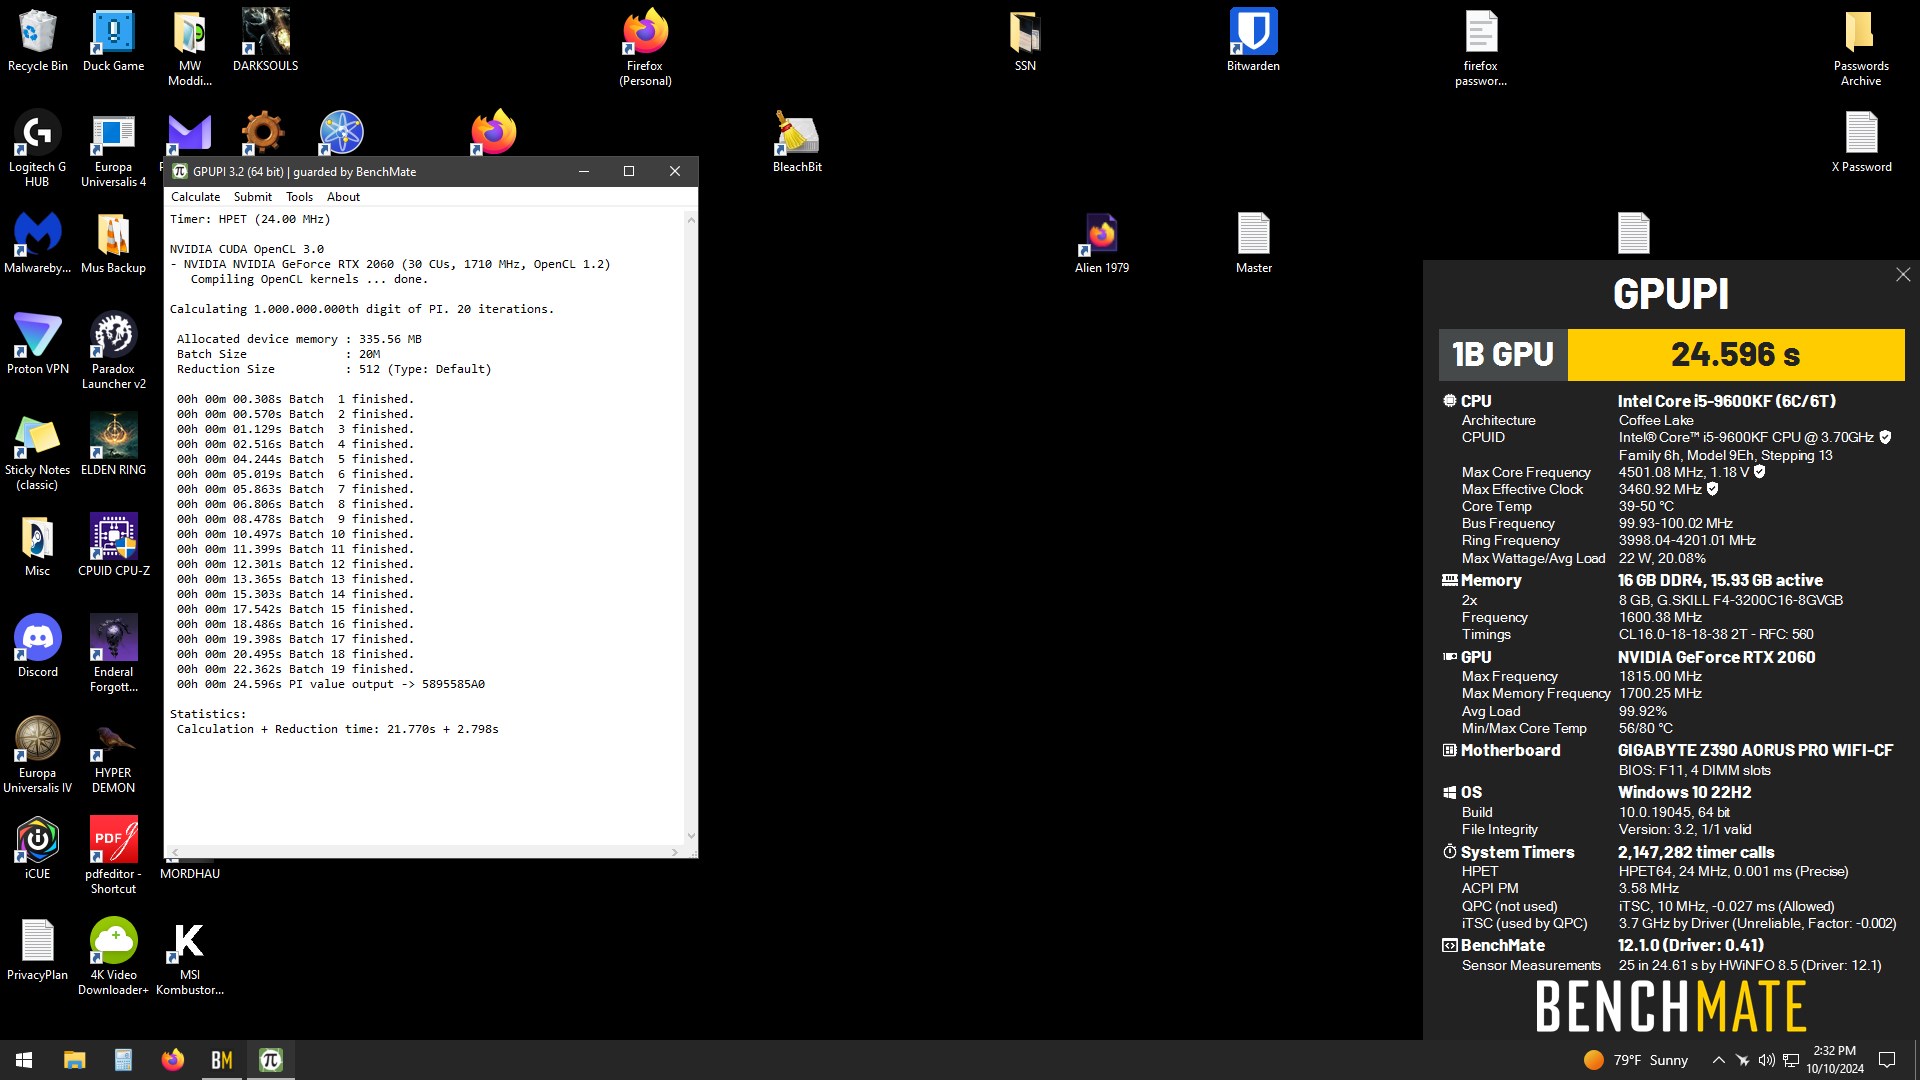Viewport: 1920px width, 1080px height.
Task: Open the firefox passwords text file
Action: (1481, 48)
